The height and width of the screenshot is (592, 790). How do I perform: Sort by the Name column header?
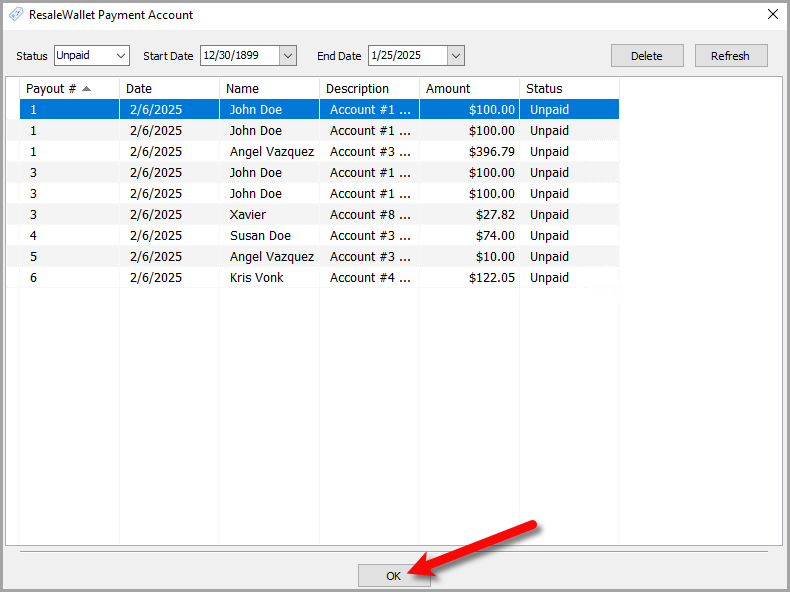pyautogui.click(x=270, y=89)
